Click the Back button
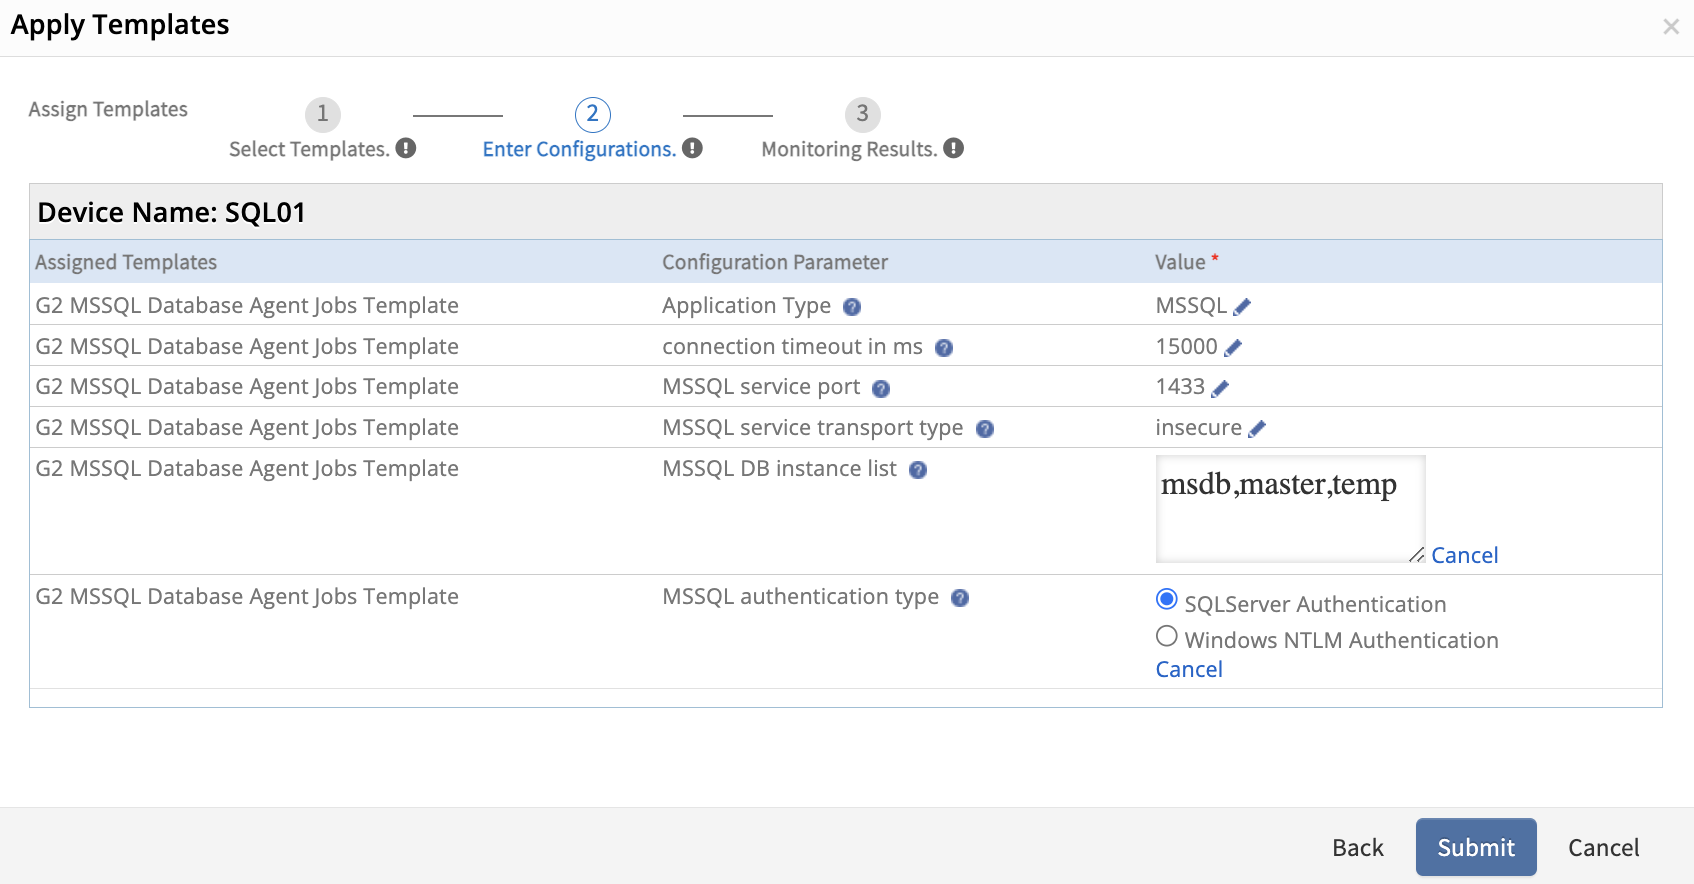Viewport: 1694px width, 884px height. pos(1357,848)
